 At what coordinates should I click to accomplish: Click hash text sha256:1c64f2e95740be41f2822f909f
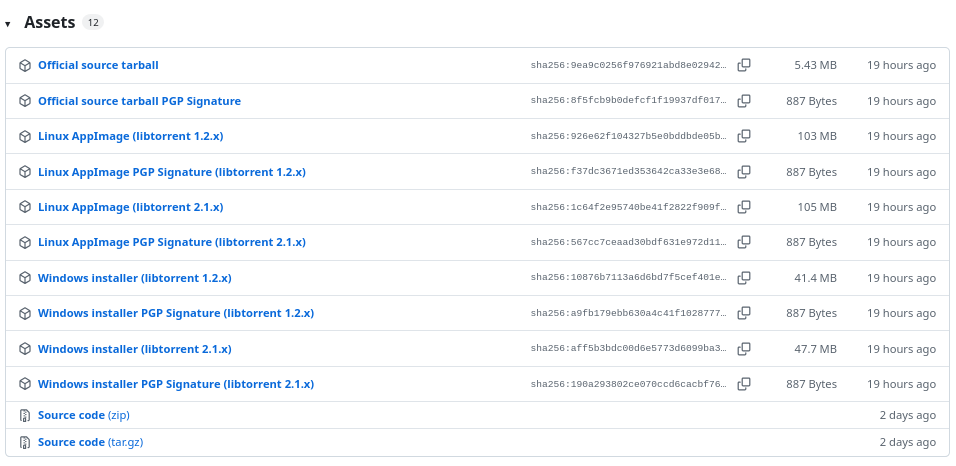click(x=629, y=207)
